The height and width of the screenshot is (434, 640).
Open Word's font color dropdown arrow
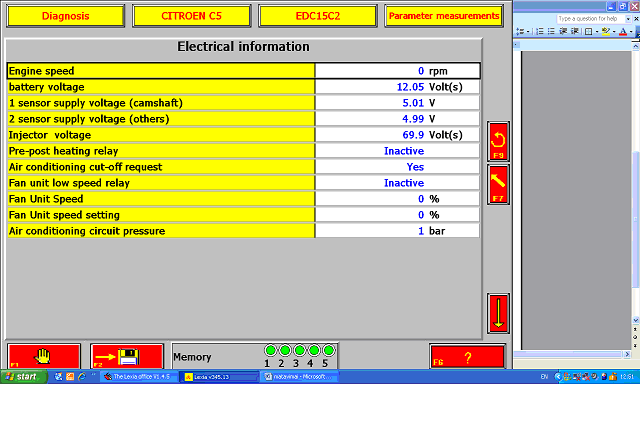(x=631, y=31)
